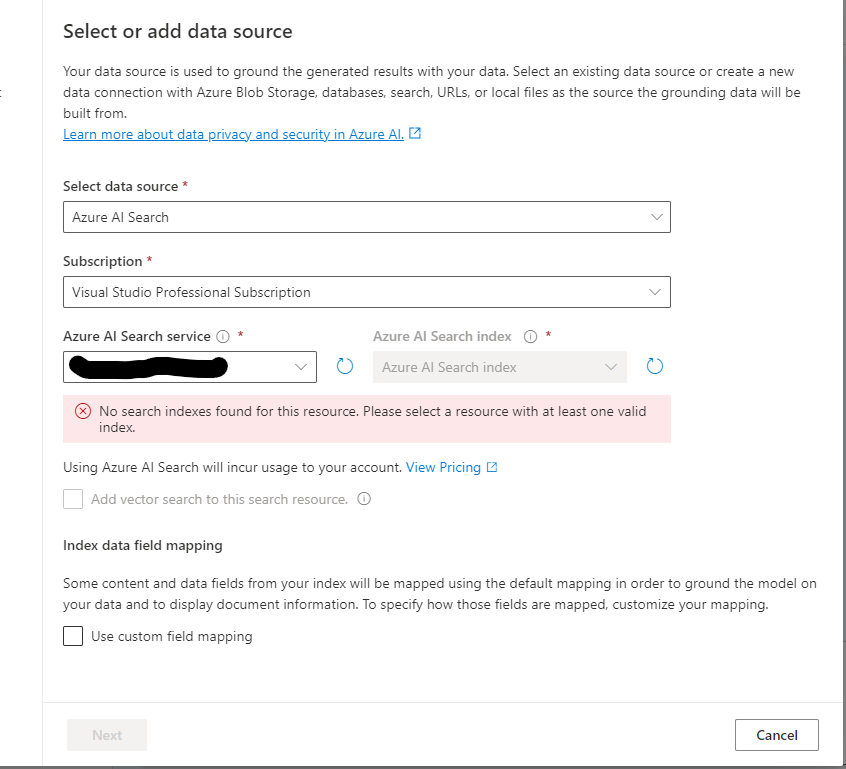The image size is (846, 769).
Task: Open data privacy and security learn more link
Action: [x=233, y=134]
